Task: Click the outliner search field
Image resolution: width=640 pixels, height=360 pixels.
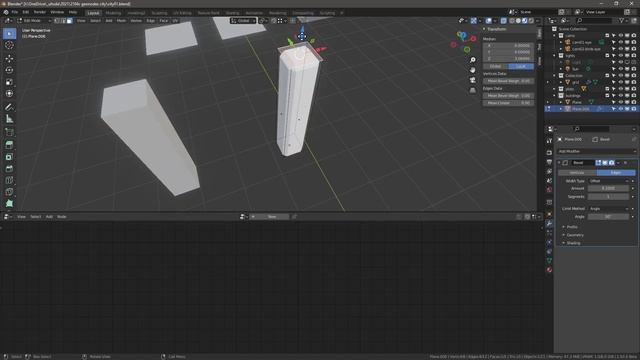Action: [x=594, y=21]
